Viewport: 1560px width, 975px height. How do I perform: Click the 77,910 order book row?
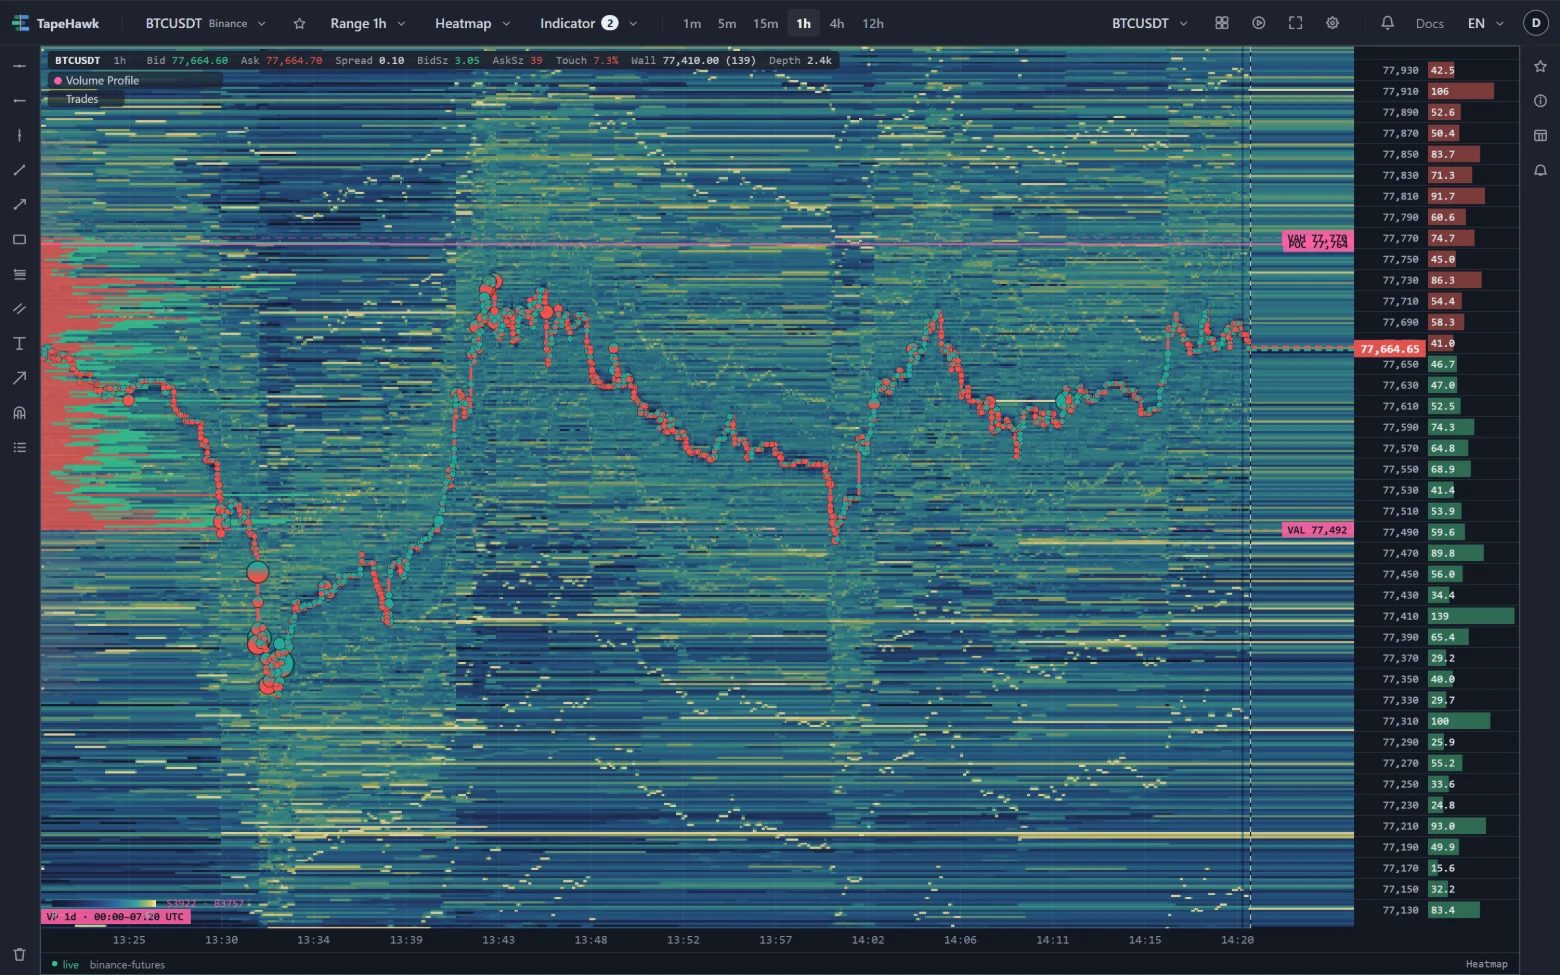coord(1435,91)
